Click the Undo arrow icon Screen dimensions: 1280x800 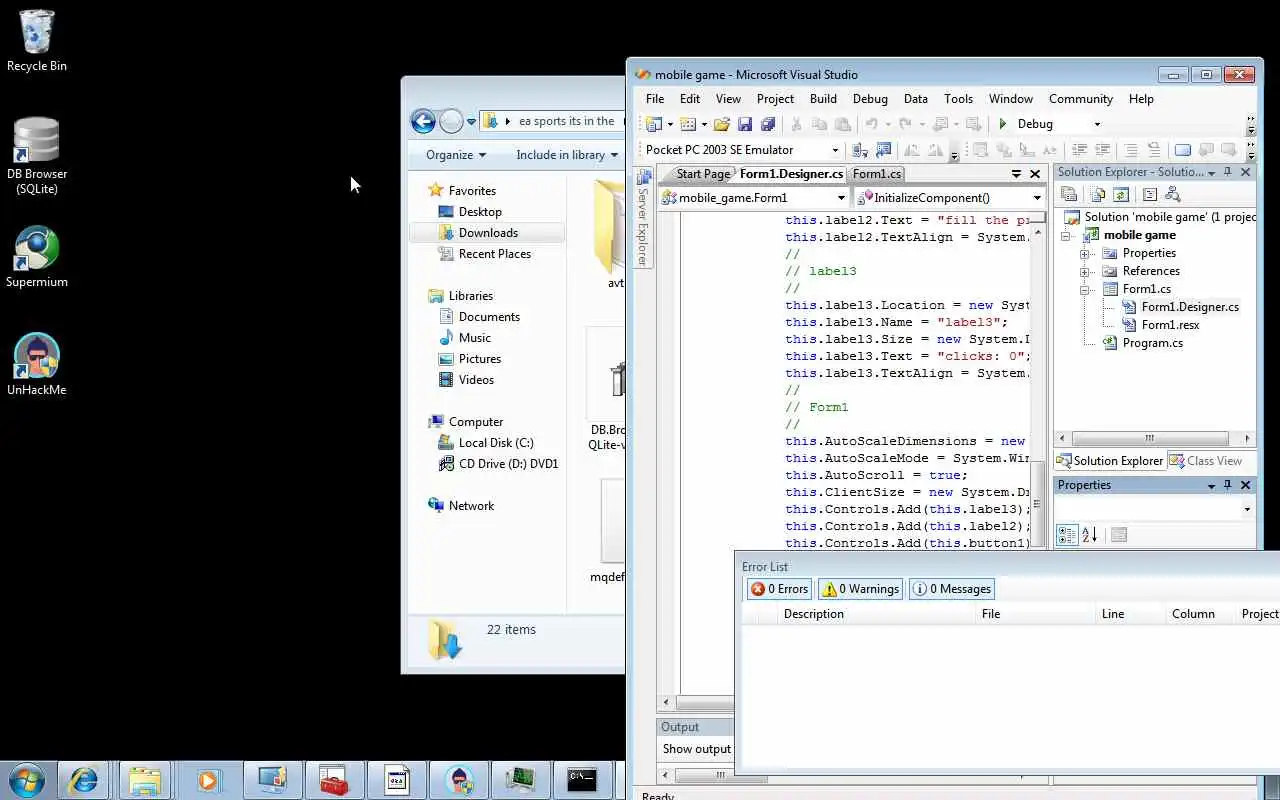pyautogui.click(x=872, y=124)
